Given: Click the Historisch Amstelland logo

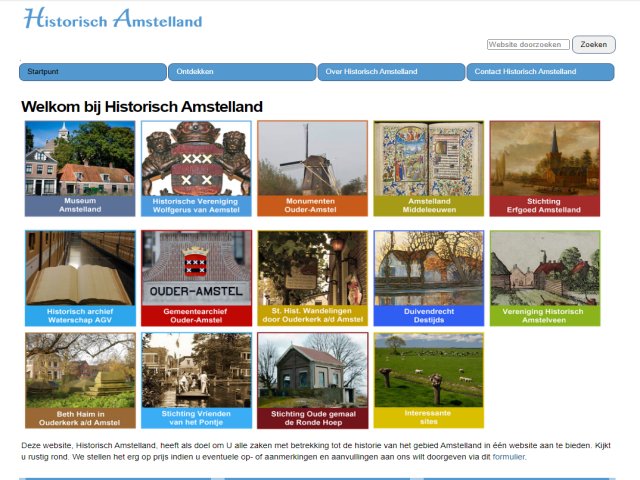Looking at the screenshot, I should pos(113,19).
